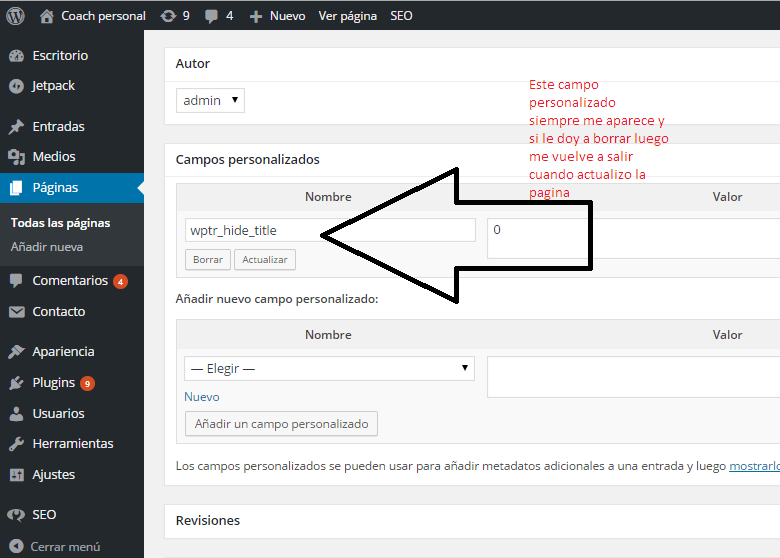Click Añadir un campo personalizado button

282,424
